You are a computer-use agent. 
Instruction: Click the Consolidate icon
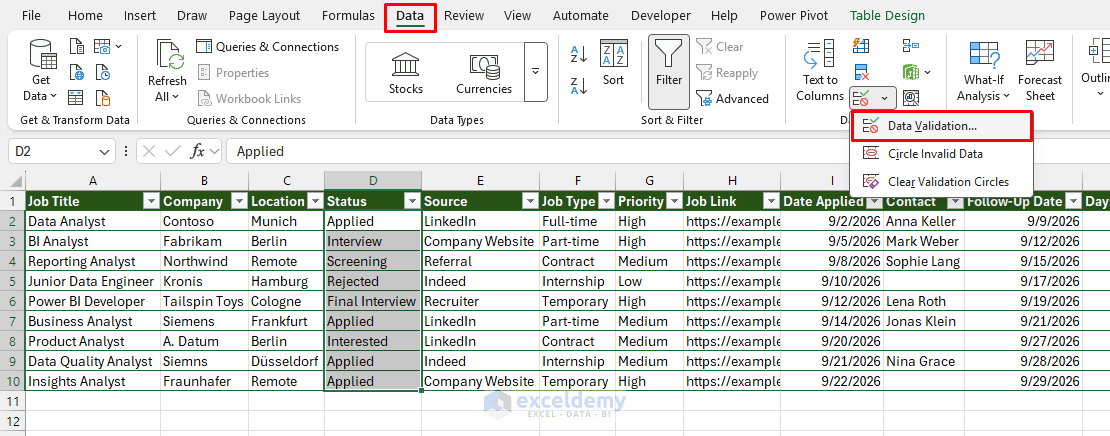[911, 47]
